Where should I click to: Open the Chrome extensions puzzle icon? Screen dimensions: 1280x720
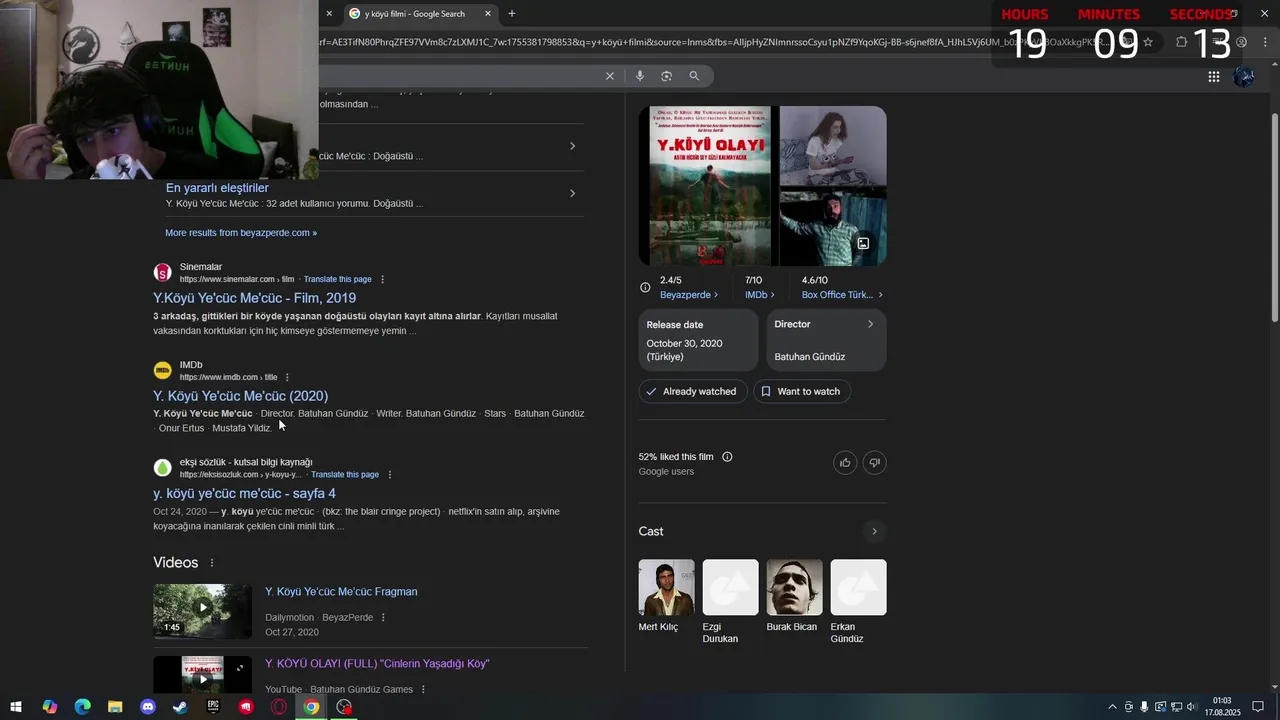coord(1181,42)
